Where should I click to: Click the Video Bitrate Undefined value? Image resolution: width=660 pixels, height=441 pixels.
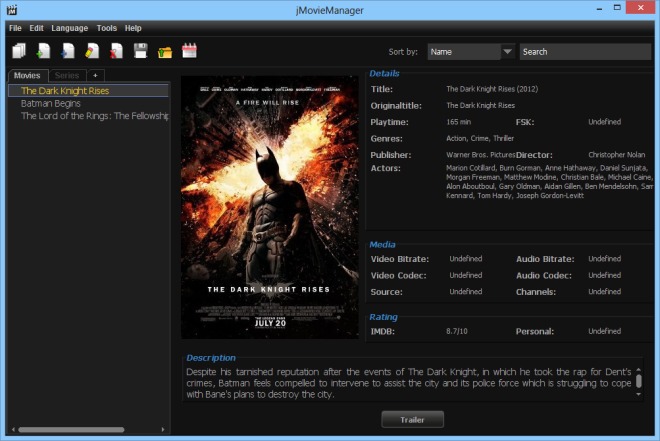(466, 258)
